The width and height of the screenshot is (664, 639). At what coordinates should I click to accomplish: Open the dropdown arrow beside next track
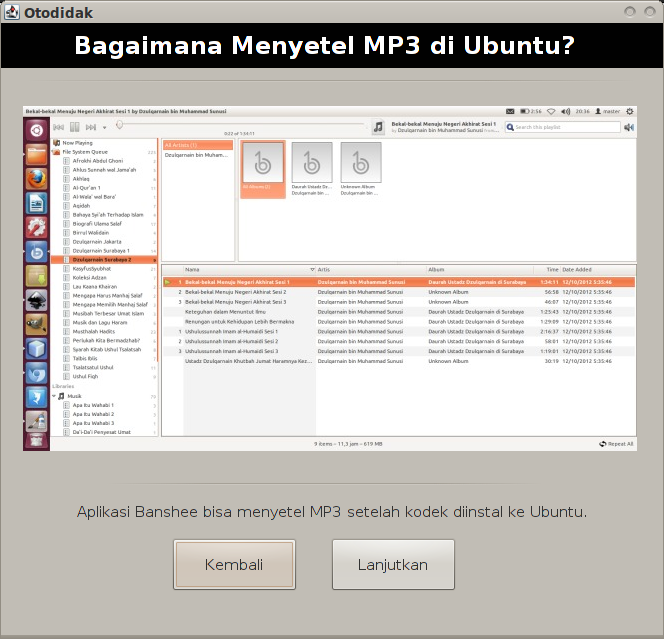click(x=104, y=127)
